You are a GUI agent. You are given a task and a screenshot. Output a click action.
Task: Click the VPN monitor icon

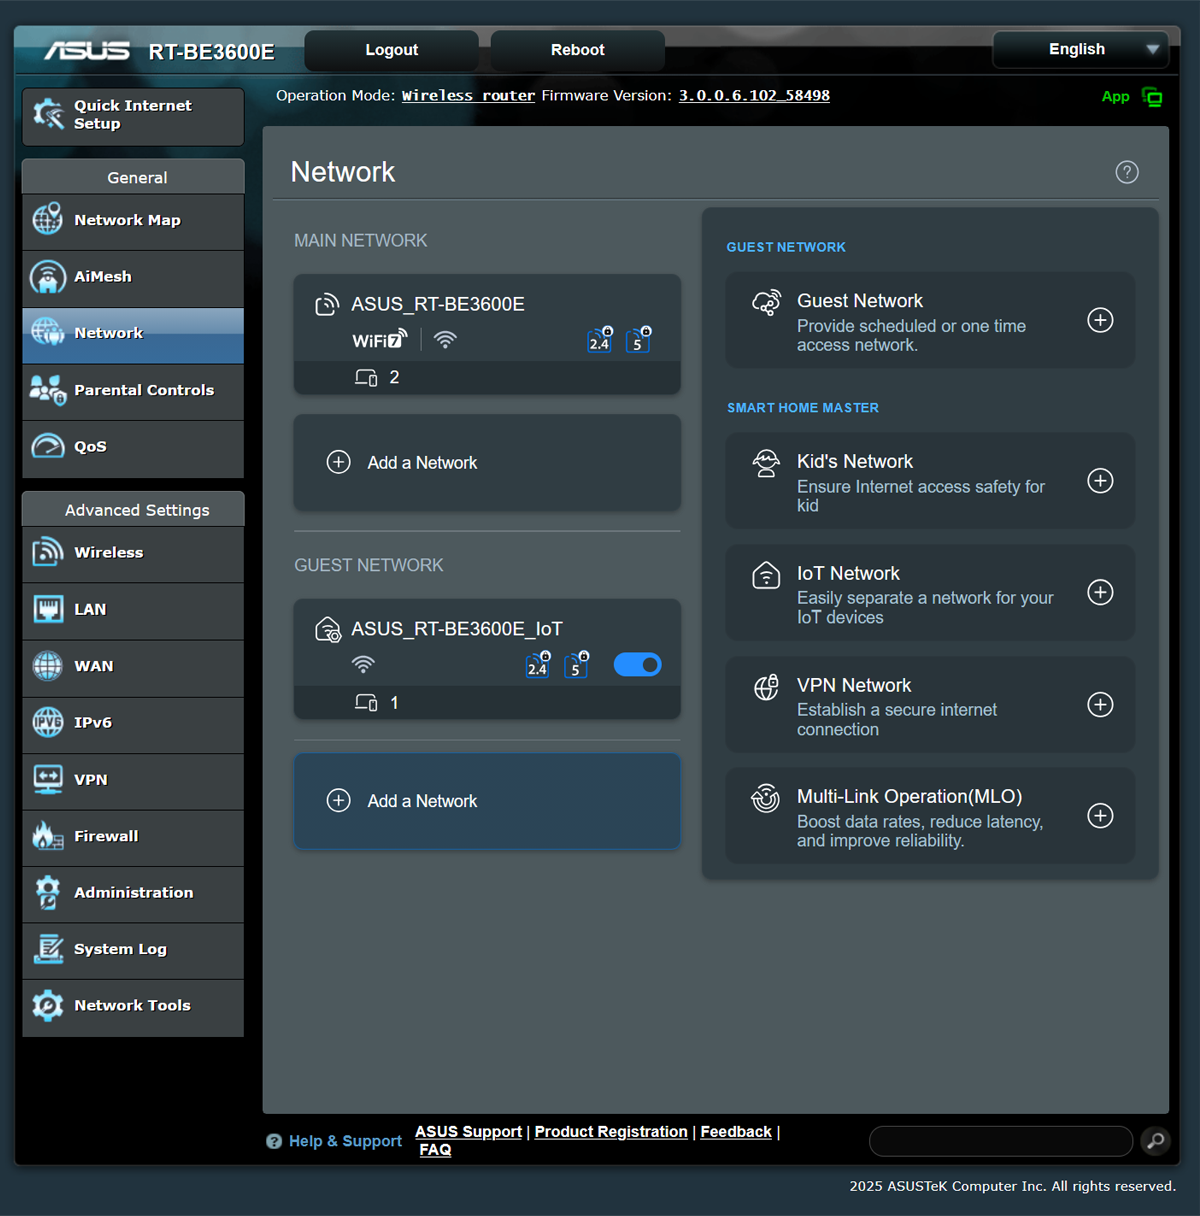[x=48, y=779]
